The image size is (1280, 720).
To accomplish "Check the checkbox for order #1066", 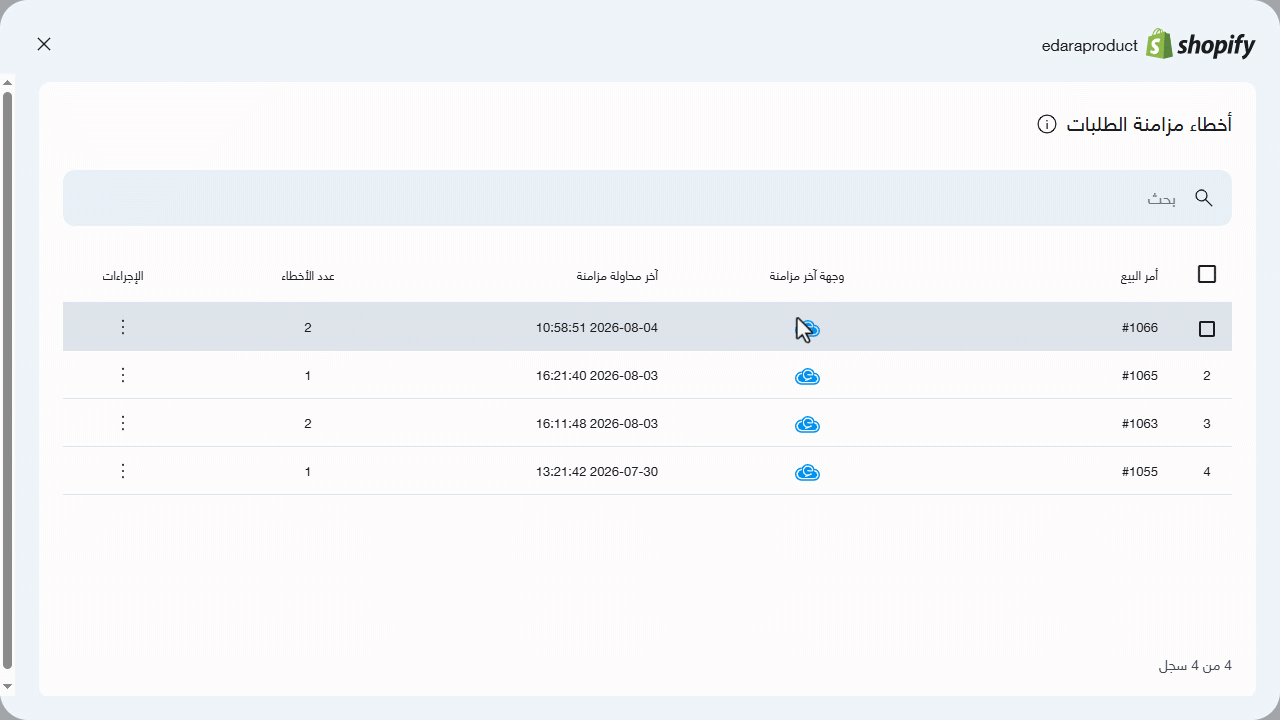I will (x=1207, y=328).
